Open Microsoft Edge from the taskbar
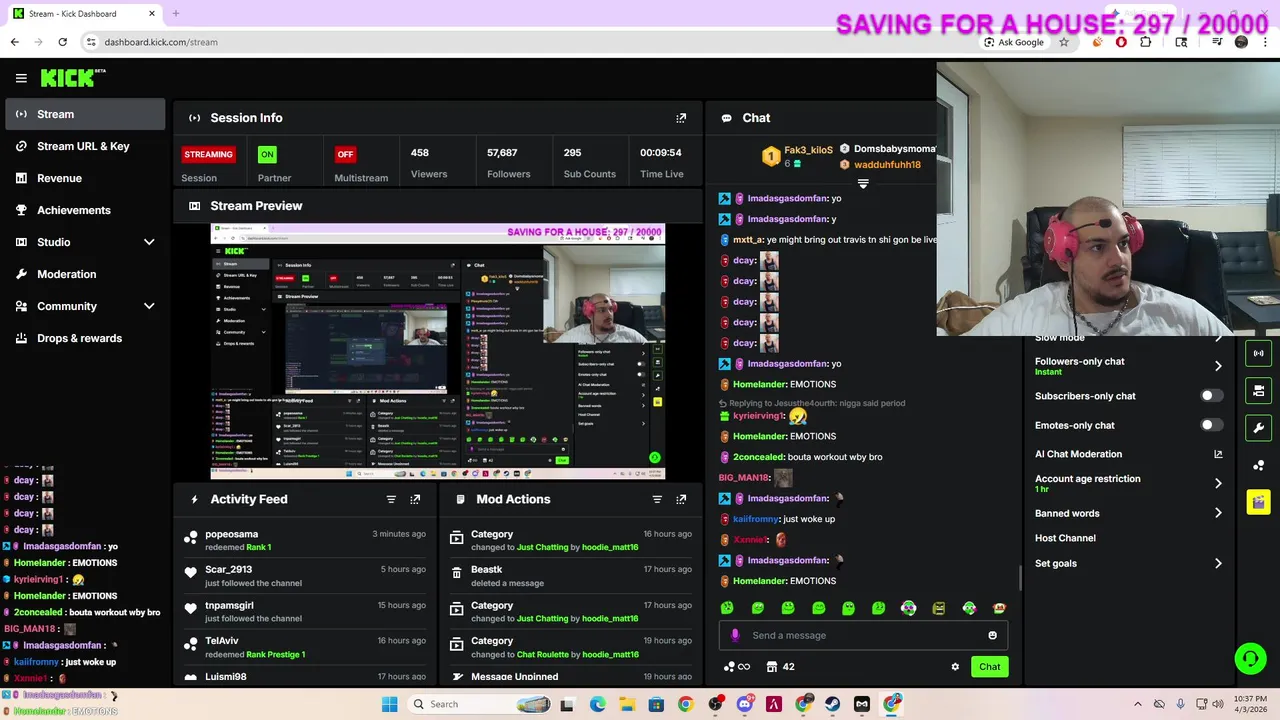1280x720 pixels. pyautogui.click(x=597, y=704)
